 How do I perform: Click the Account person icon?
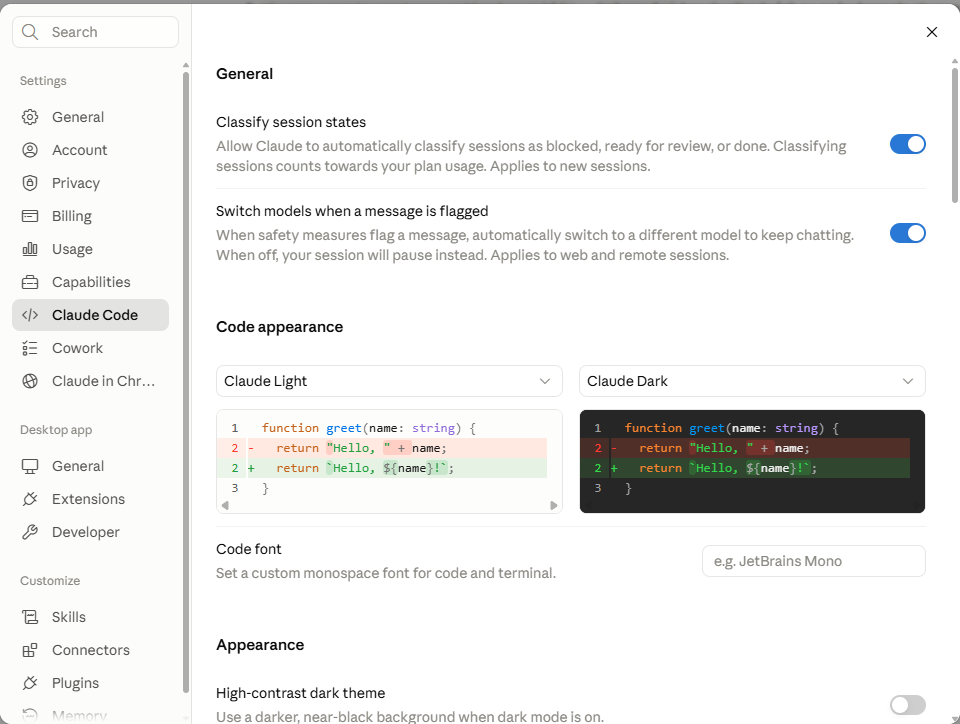pyautogui.click(x=30, y=150)
